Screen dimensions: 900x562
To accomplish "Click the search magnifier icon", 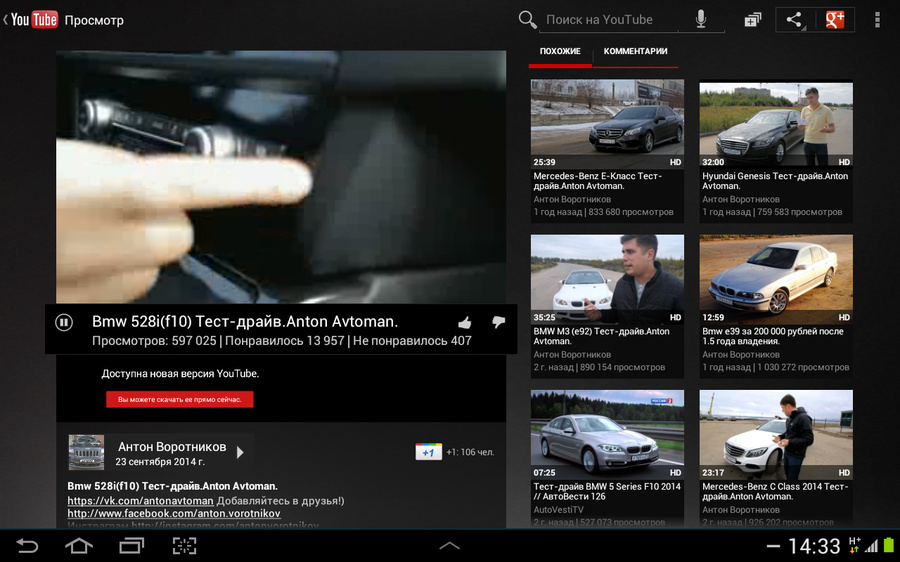I will [527, 20].
